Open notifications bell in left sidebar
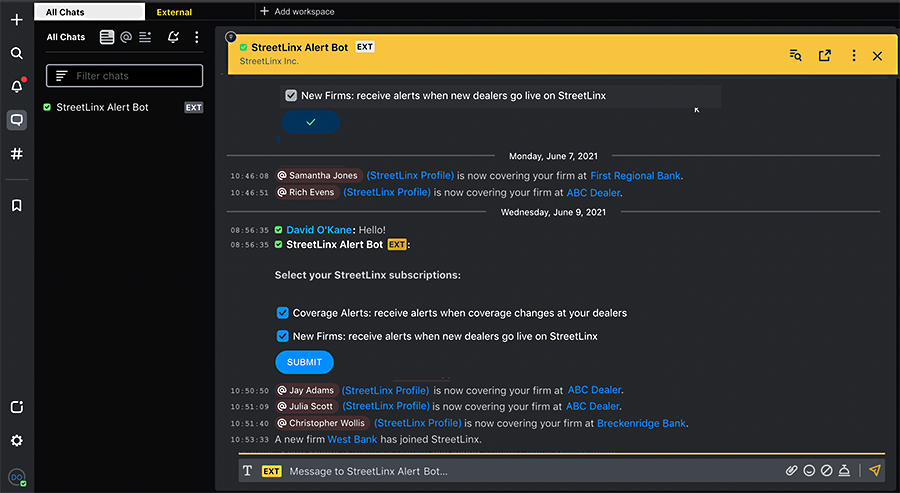 16,87
